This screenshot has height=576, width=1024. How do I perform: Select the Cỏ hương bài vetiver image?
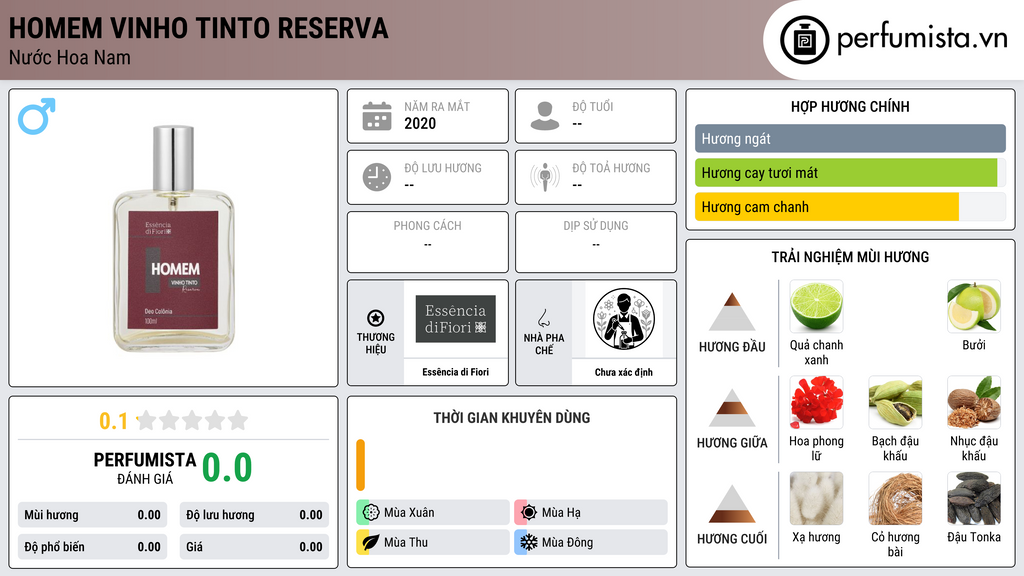pos(895,498)
